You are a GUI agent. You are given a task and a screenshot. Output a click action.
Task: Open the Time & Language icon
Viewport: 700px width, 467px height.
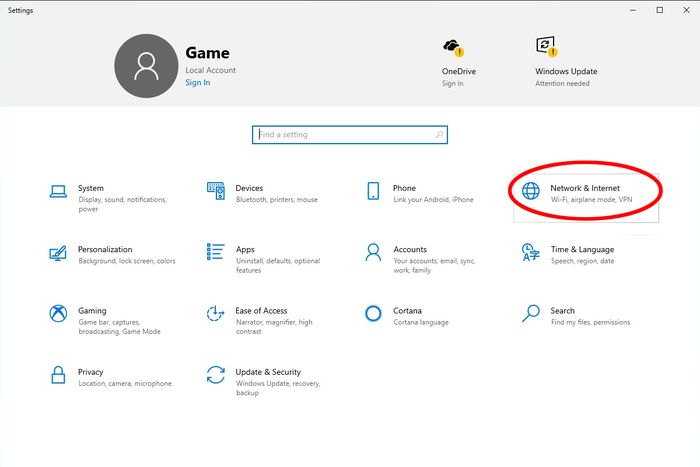pos(531,252)
